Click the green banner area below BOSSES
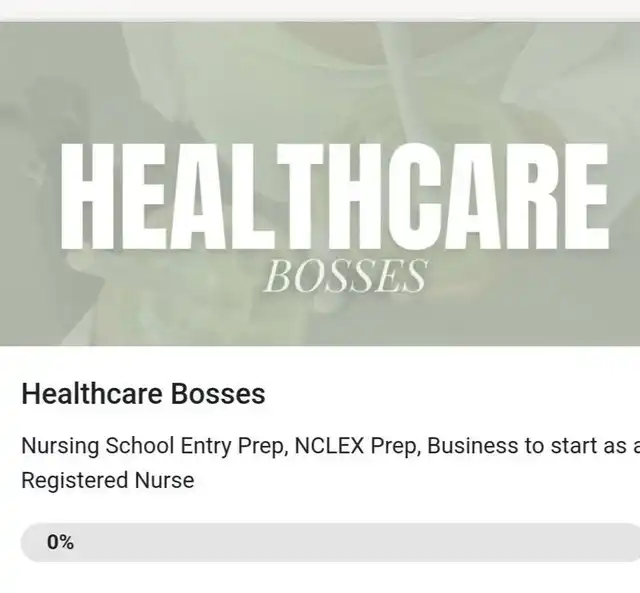 tap(345, 320)
